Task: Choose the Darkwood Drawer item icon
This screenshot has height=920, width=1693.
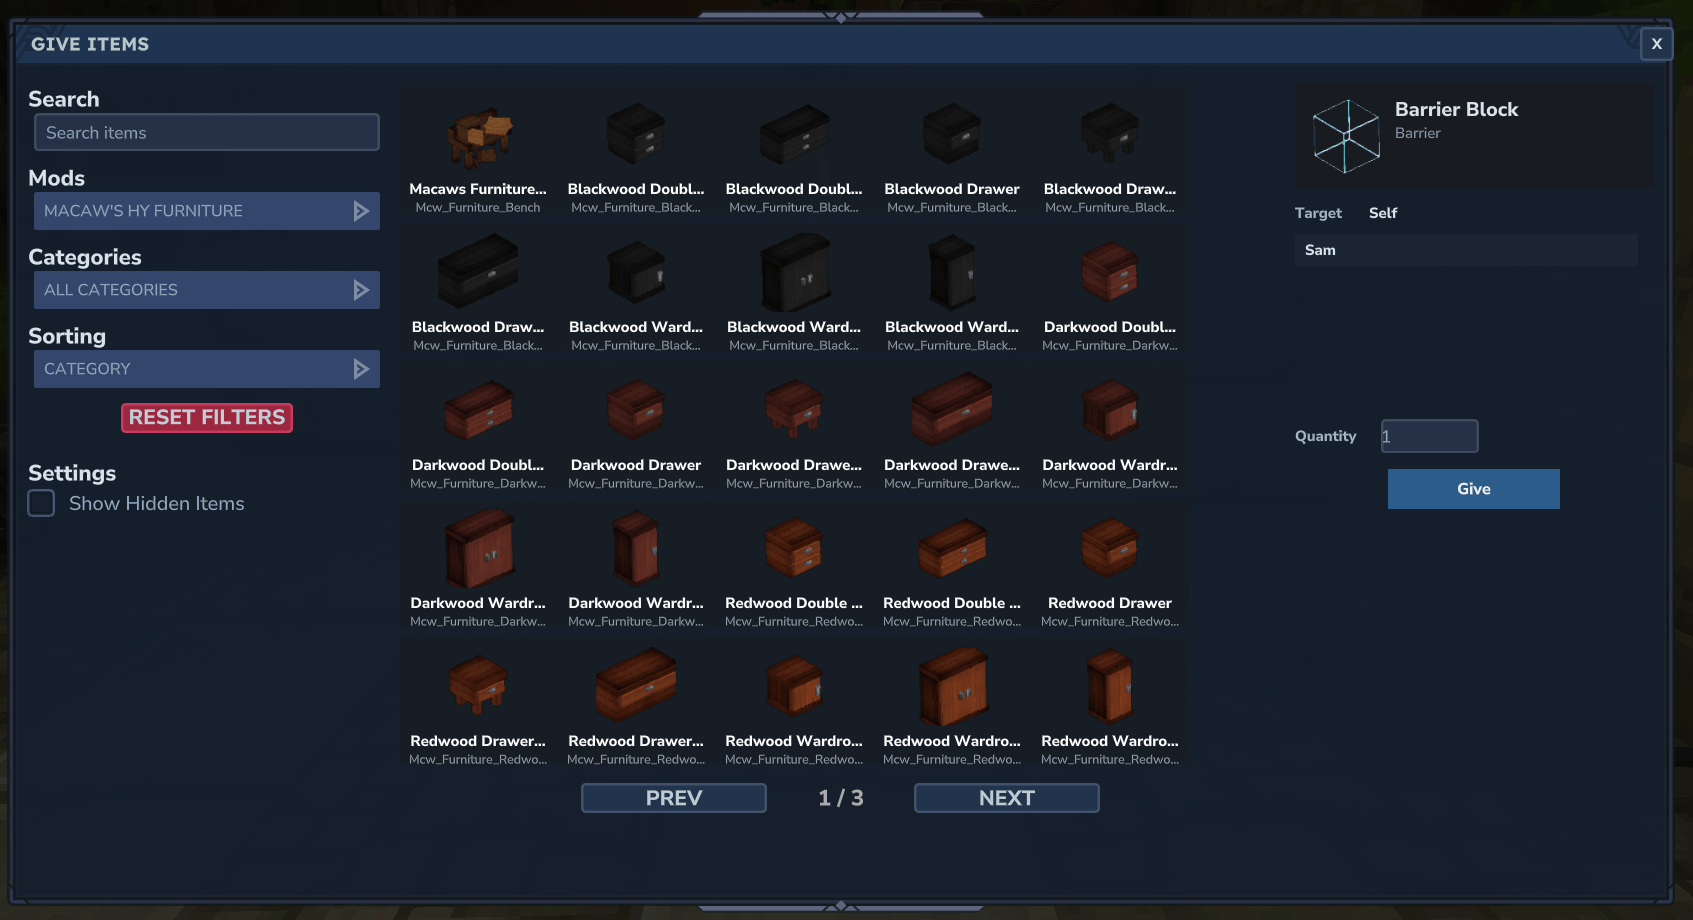Action: click(635, 410)
